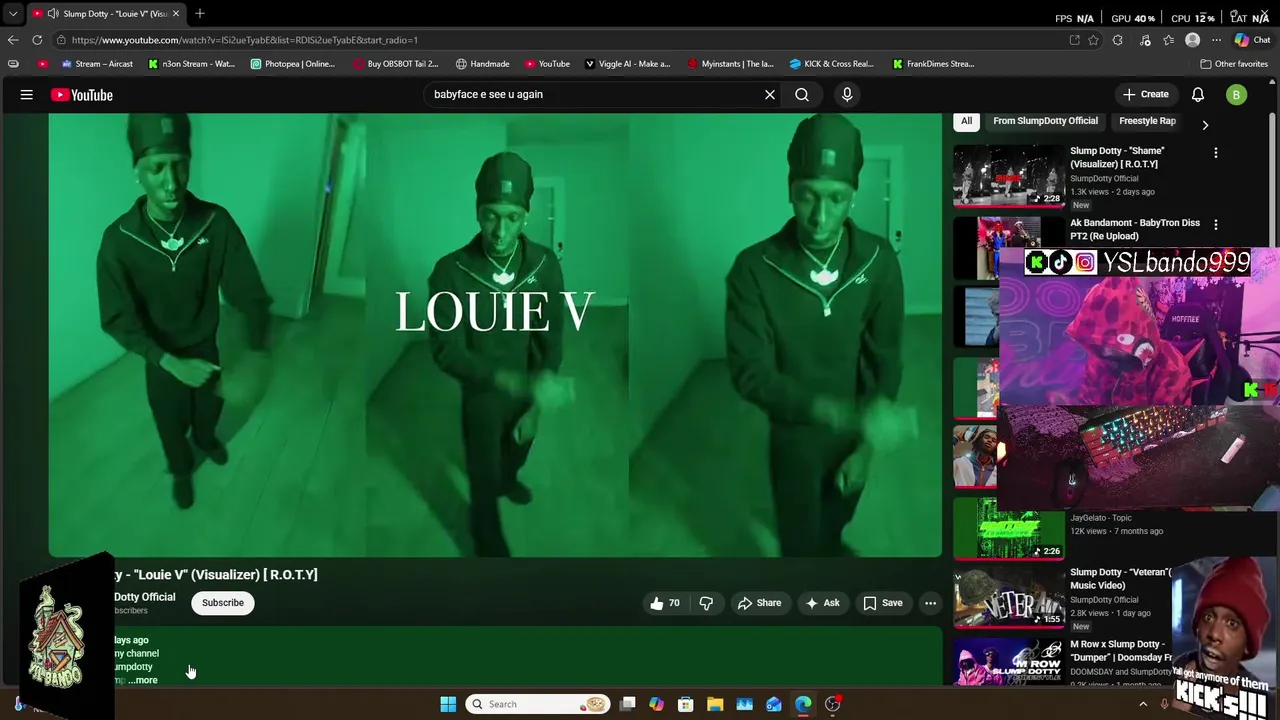Select the Freestyle Rap chip

point(1147,121)
